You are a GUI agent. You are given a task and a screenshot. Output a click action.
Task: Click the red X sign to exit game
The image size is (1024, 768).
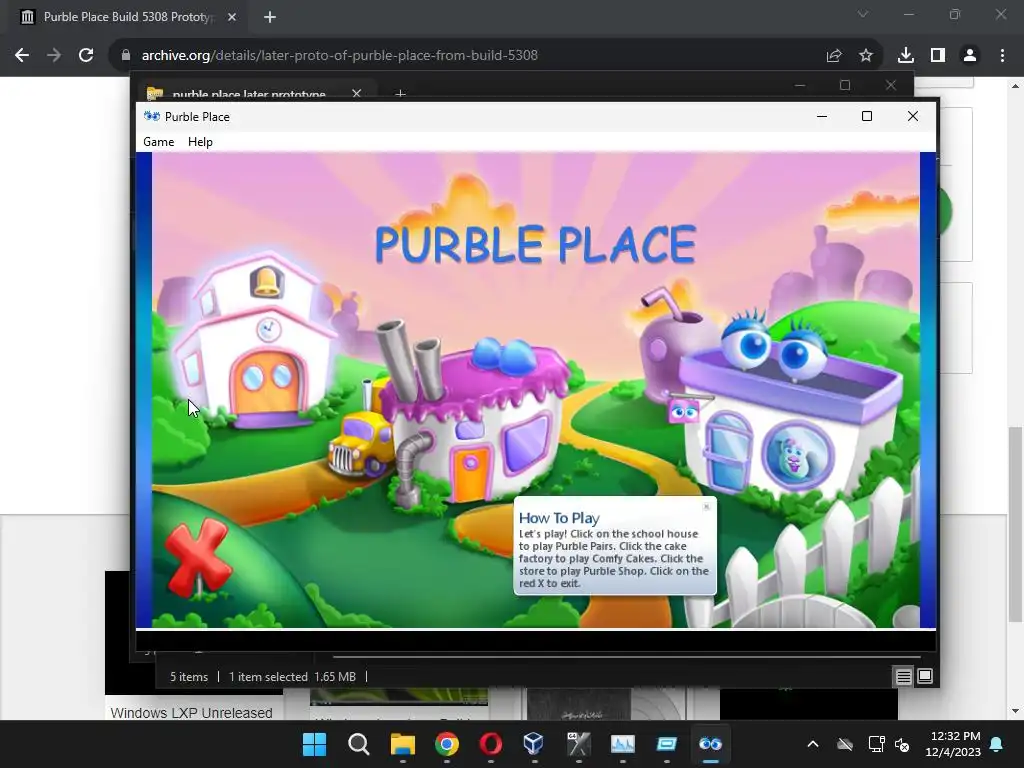point(198,557)
